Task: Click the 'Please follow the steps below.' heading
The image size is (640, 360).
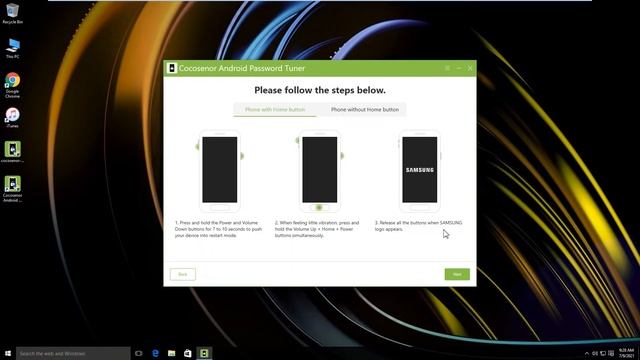Action: tap(320, 90)
